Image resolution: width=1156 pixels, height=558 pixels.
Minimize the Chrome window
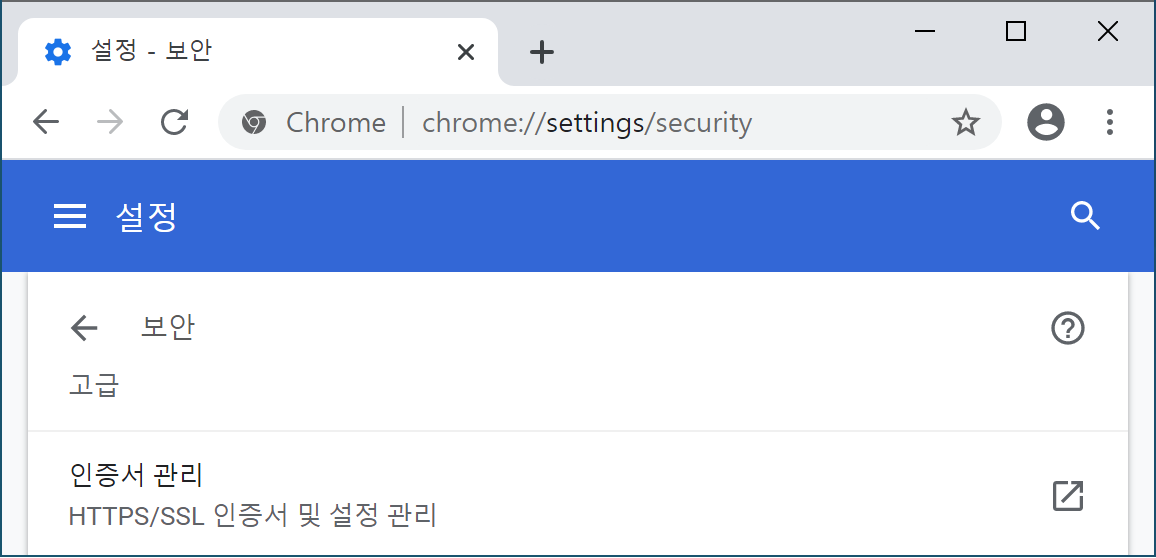[925, 32]
